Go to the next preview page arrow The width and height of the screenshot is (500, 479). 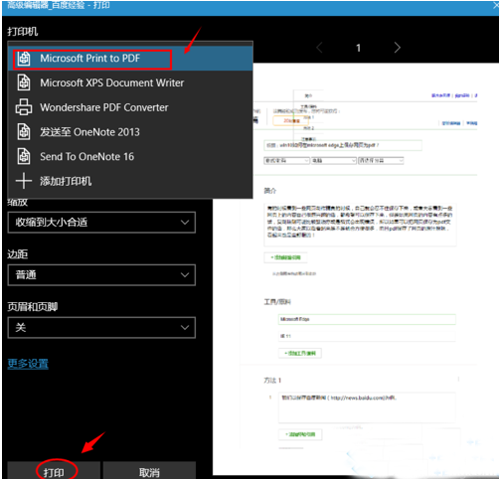[x=397, y=48]
